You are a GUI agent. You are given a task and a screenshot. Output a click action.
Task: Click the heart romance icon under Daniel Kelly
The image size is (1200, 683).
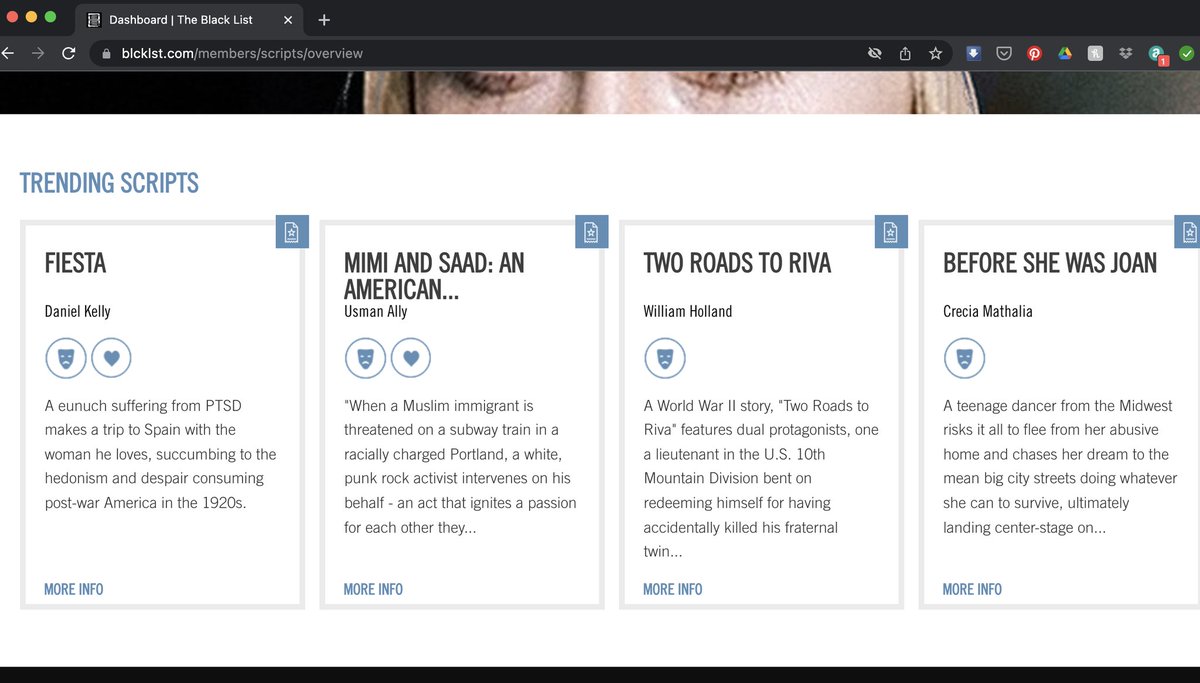coord(111,358)
